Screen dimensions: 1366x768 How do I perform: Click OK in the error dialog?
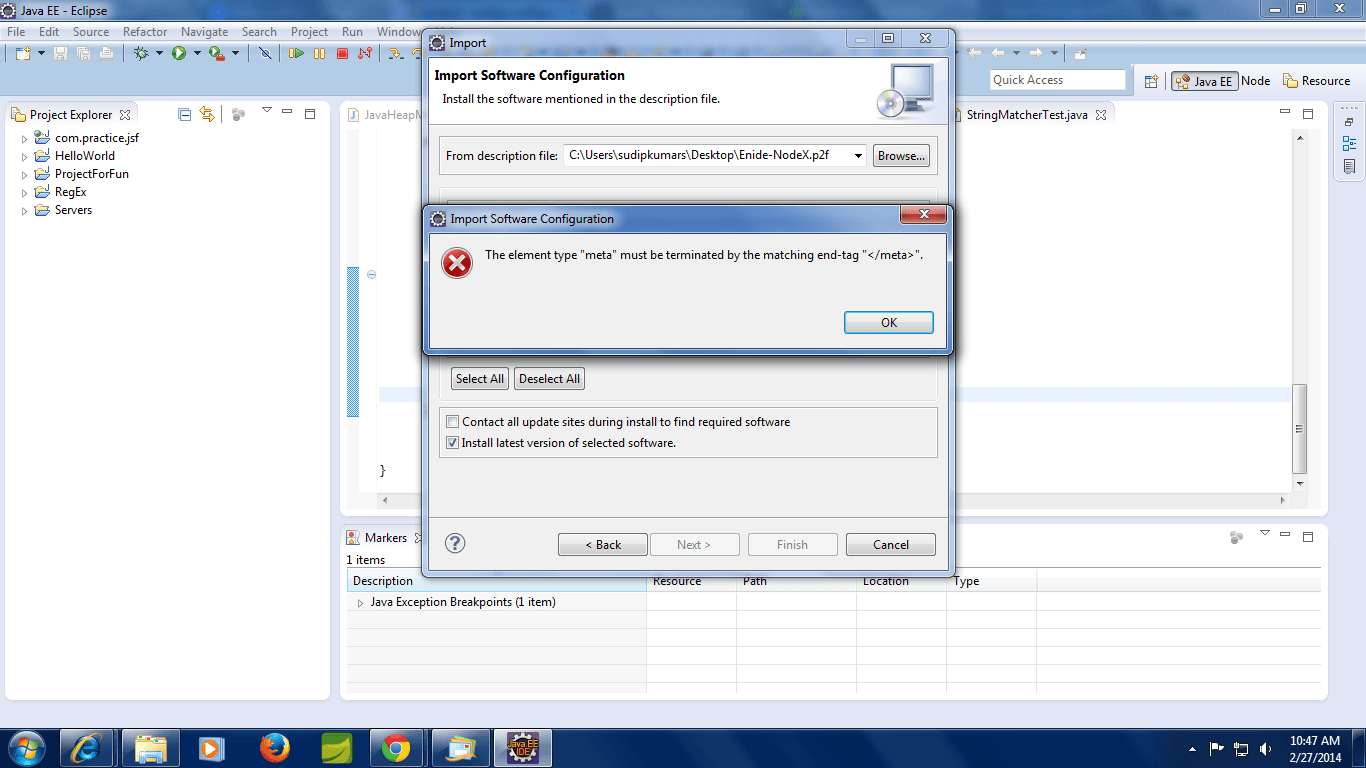click(x=889, y=322)
